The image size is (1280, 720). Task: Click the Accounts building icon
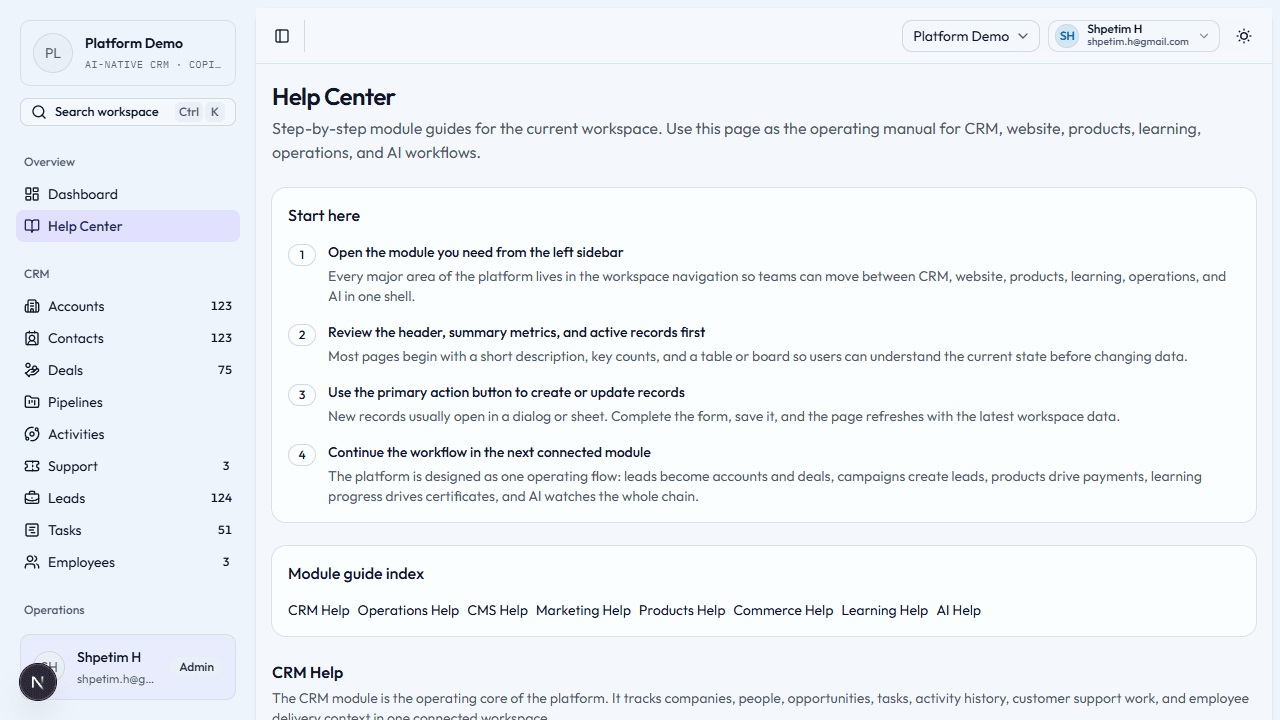[x=32, y=306]
